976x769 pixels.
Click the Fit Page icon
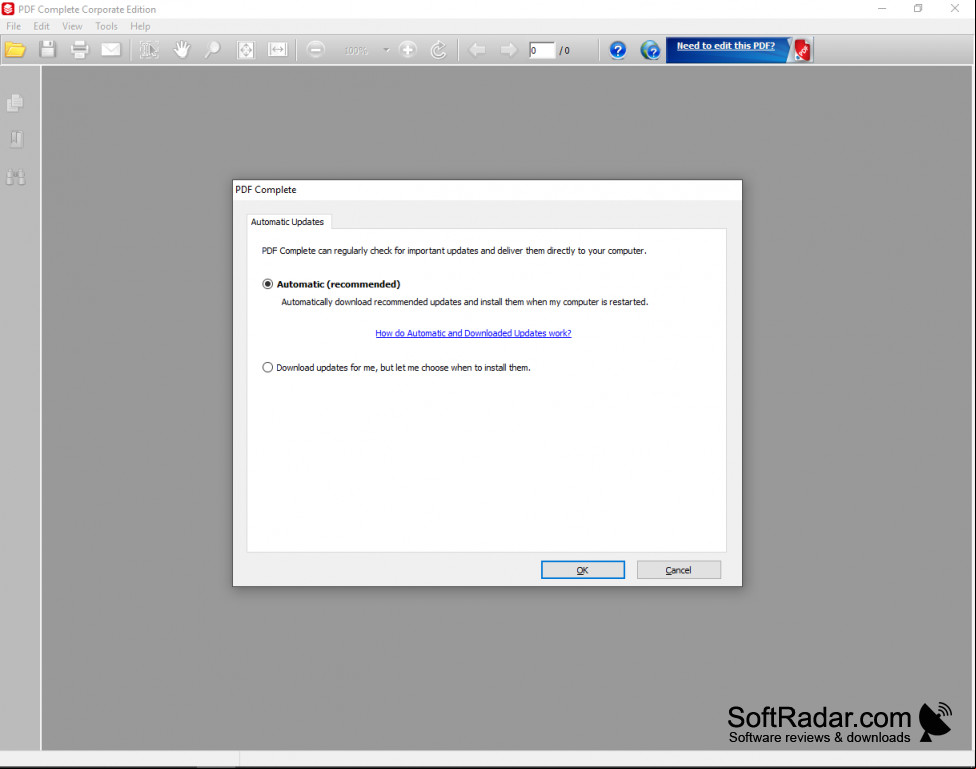(246, 50)
